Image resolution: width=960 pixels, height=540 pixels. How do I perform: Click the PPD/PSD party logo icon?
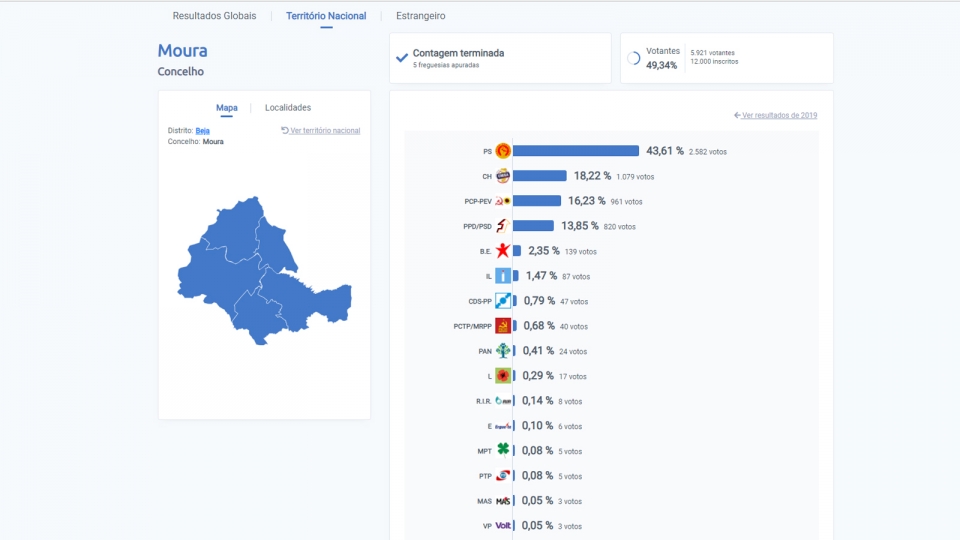503,226
